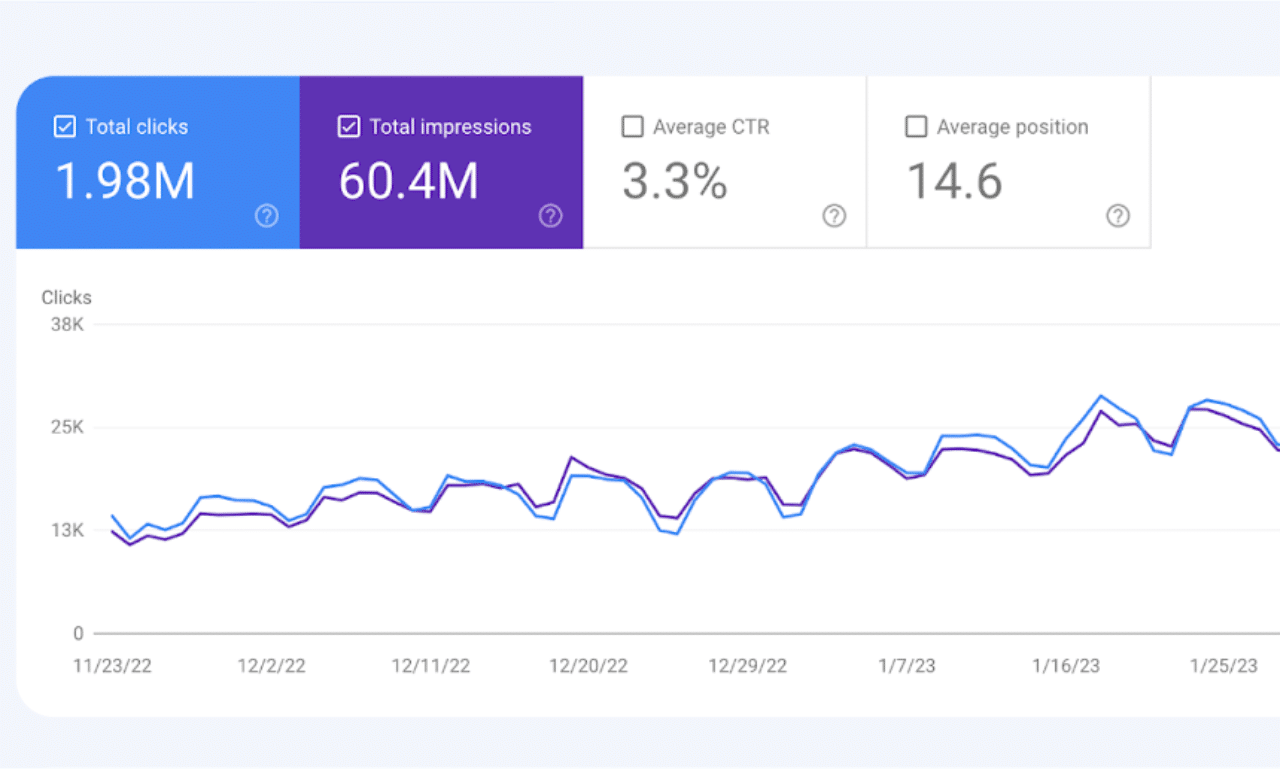Click the Average position label text
Screen dimensions: 1280x769
point(1012,127)
